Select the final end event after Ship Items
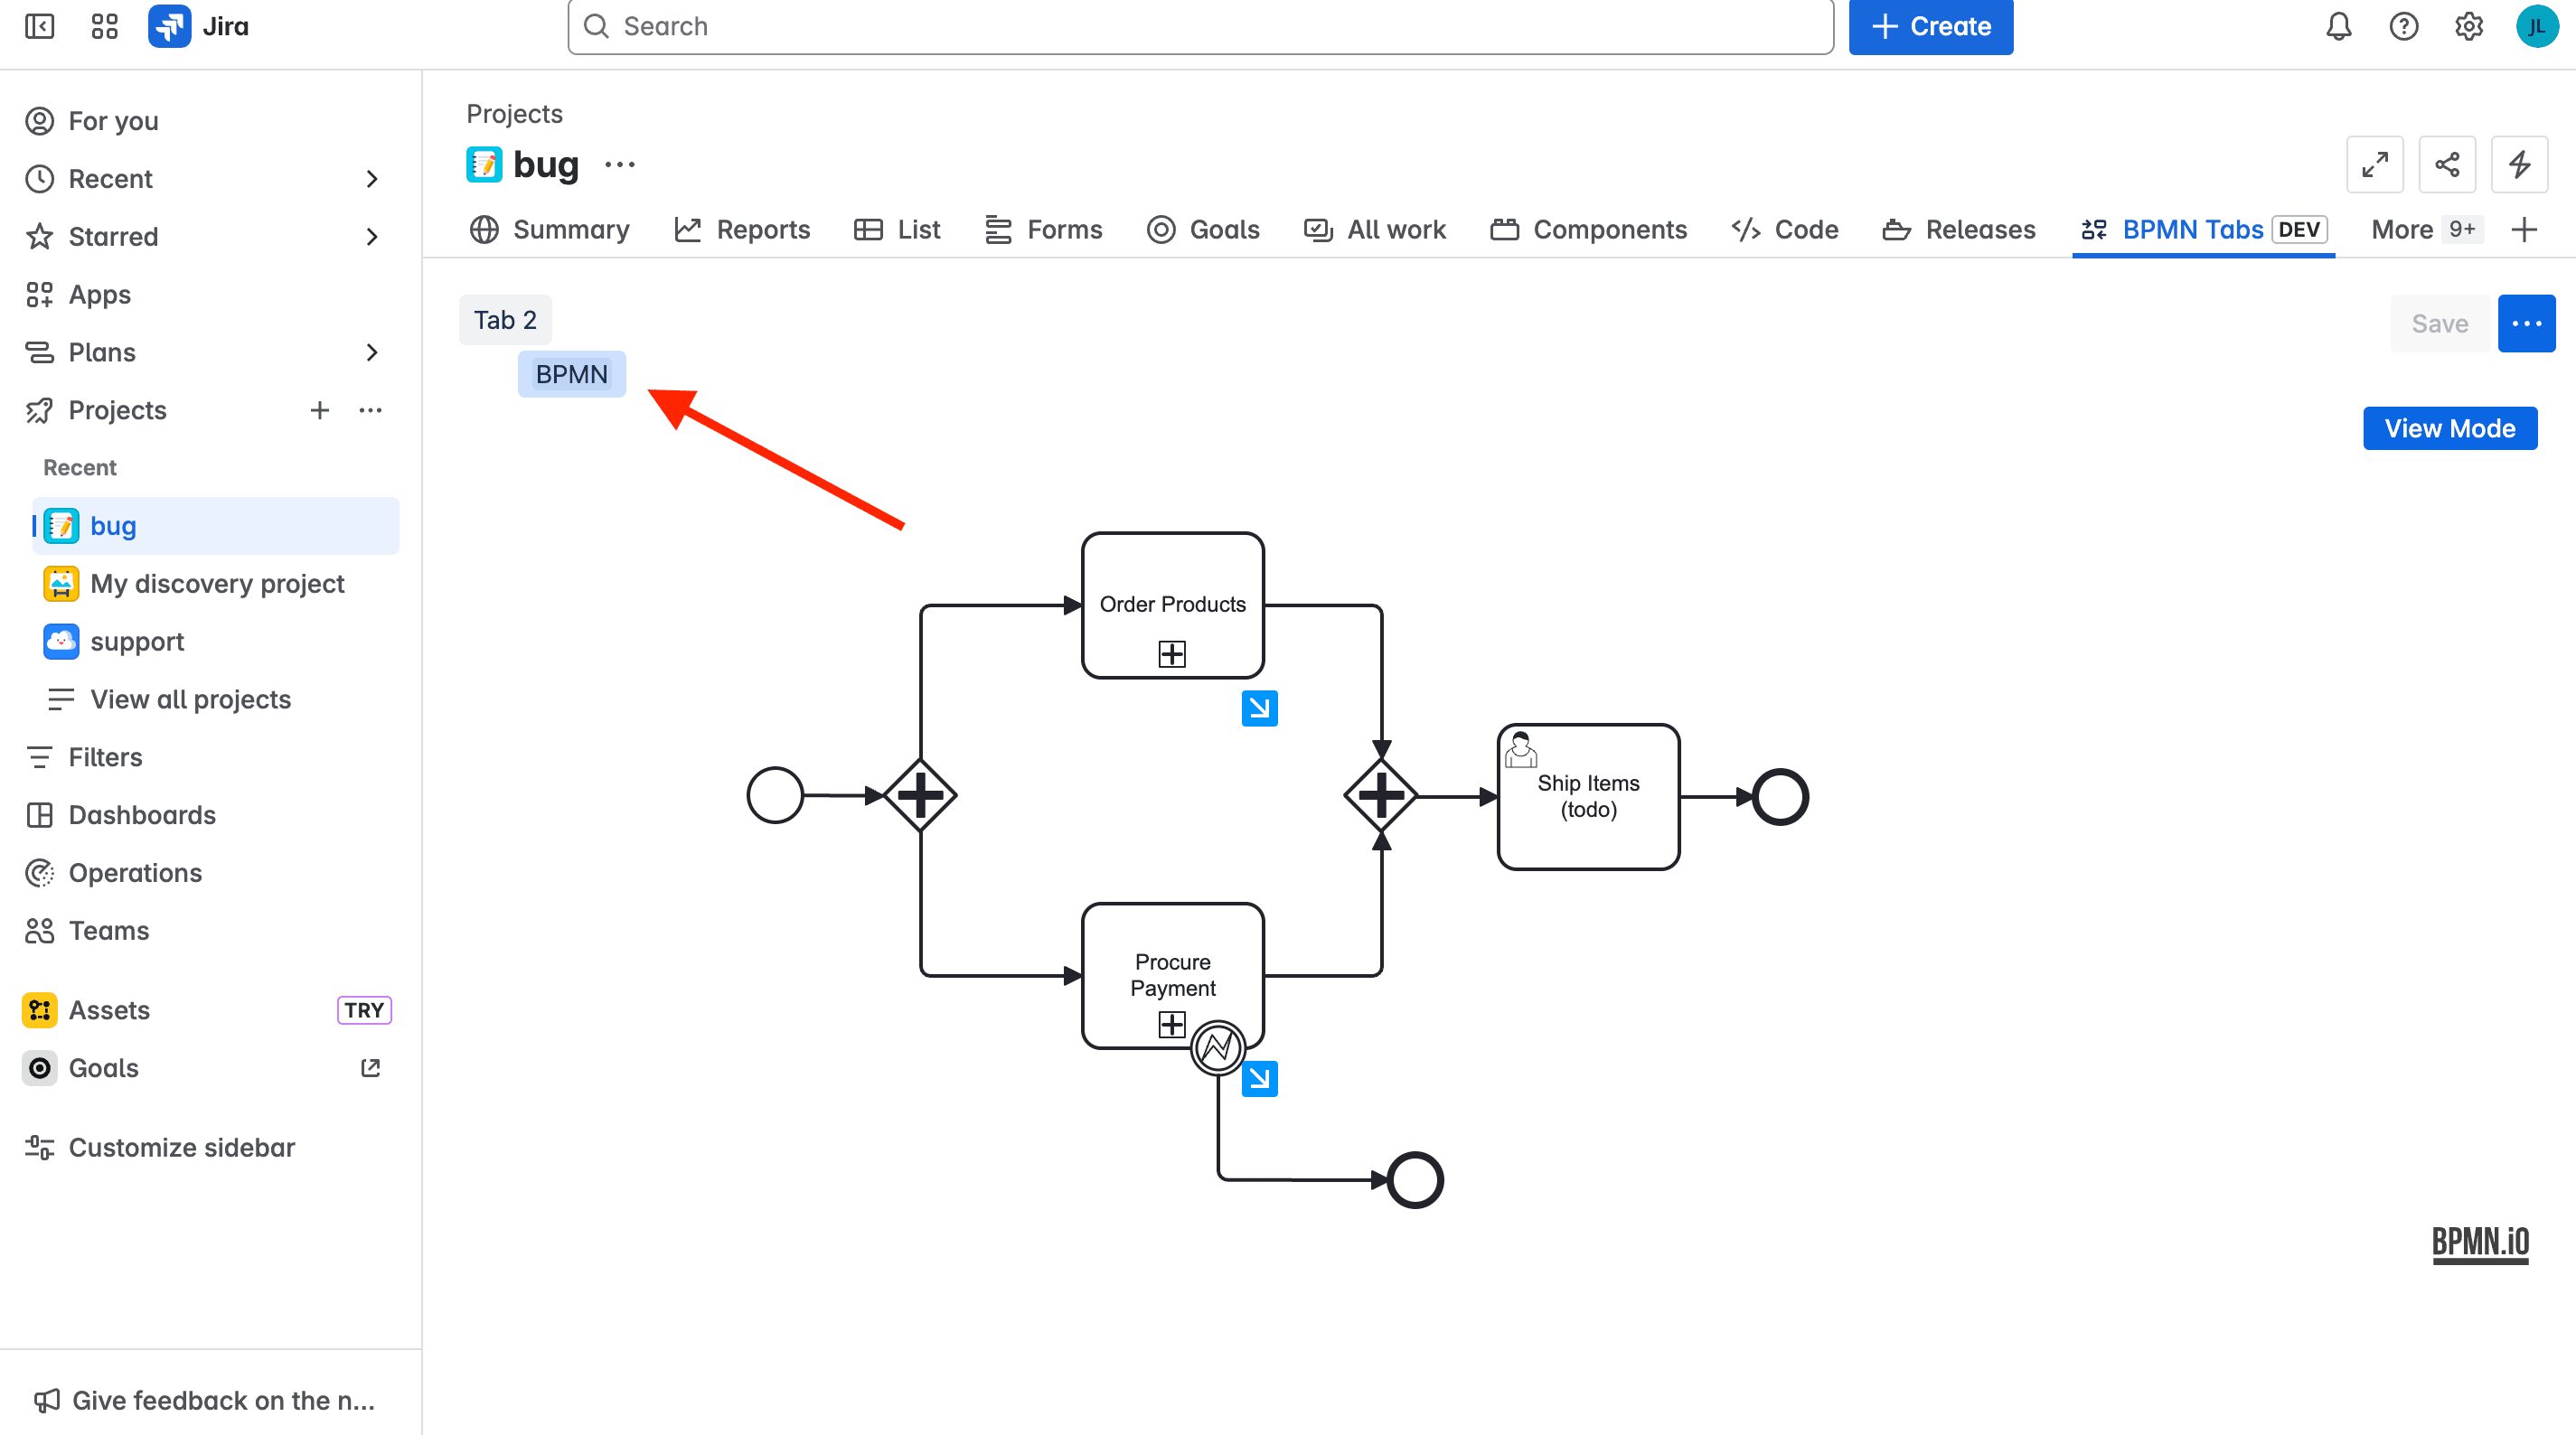2576x1435 pixels. click(1780, 797)
